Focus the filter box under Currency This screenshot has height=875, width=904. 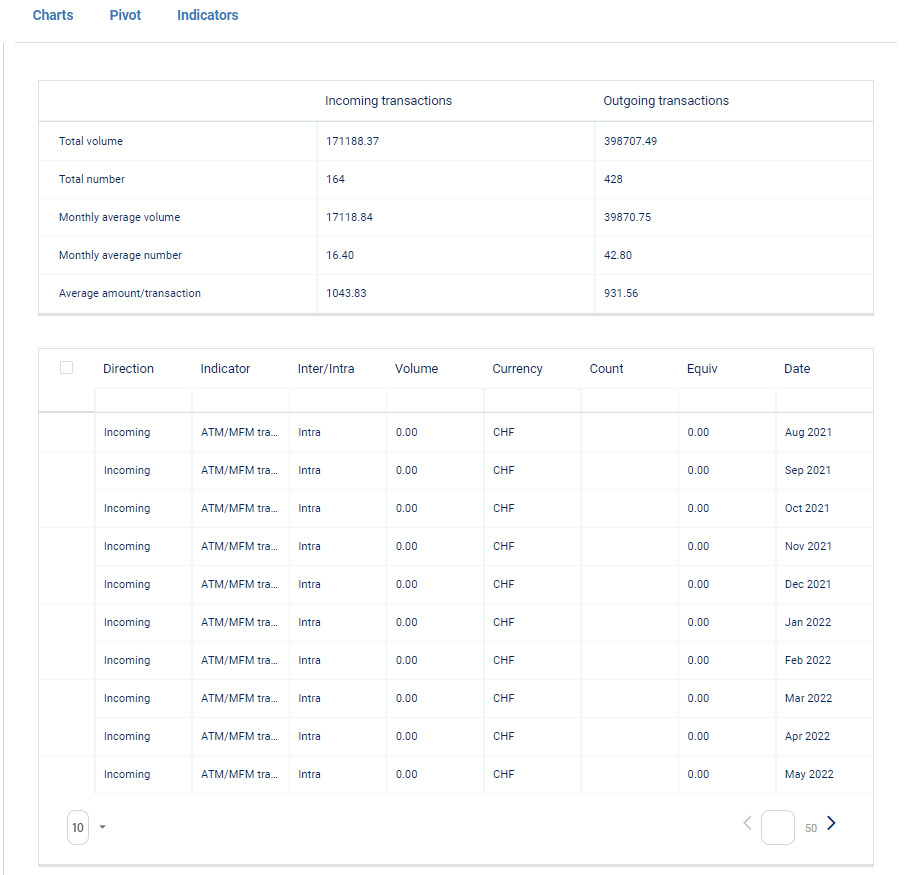click(x=532, y=401)
